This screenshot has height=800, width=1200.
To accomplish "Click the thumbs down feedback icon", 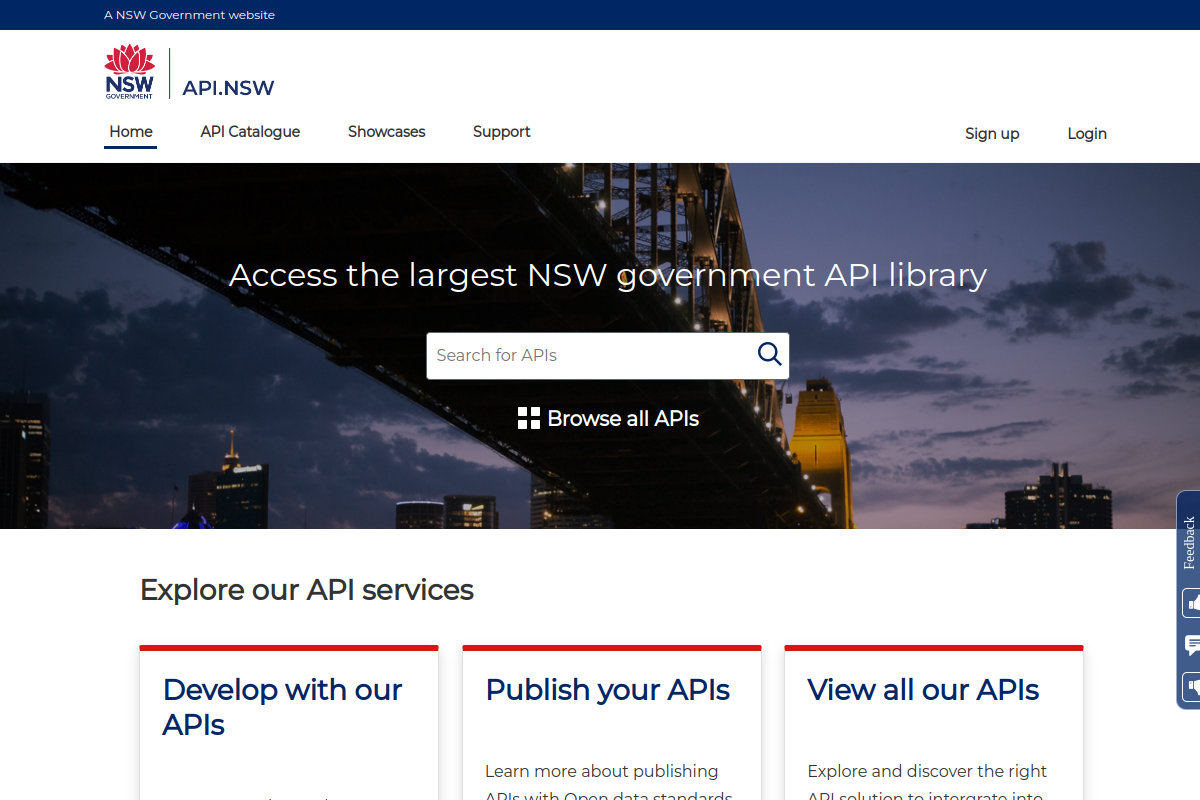I will (x=1192, y=687).
